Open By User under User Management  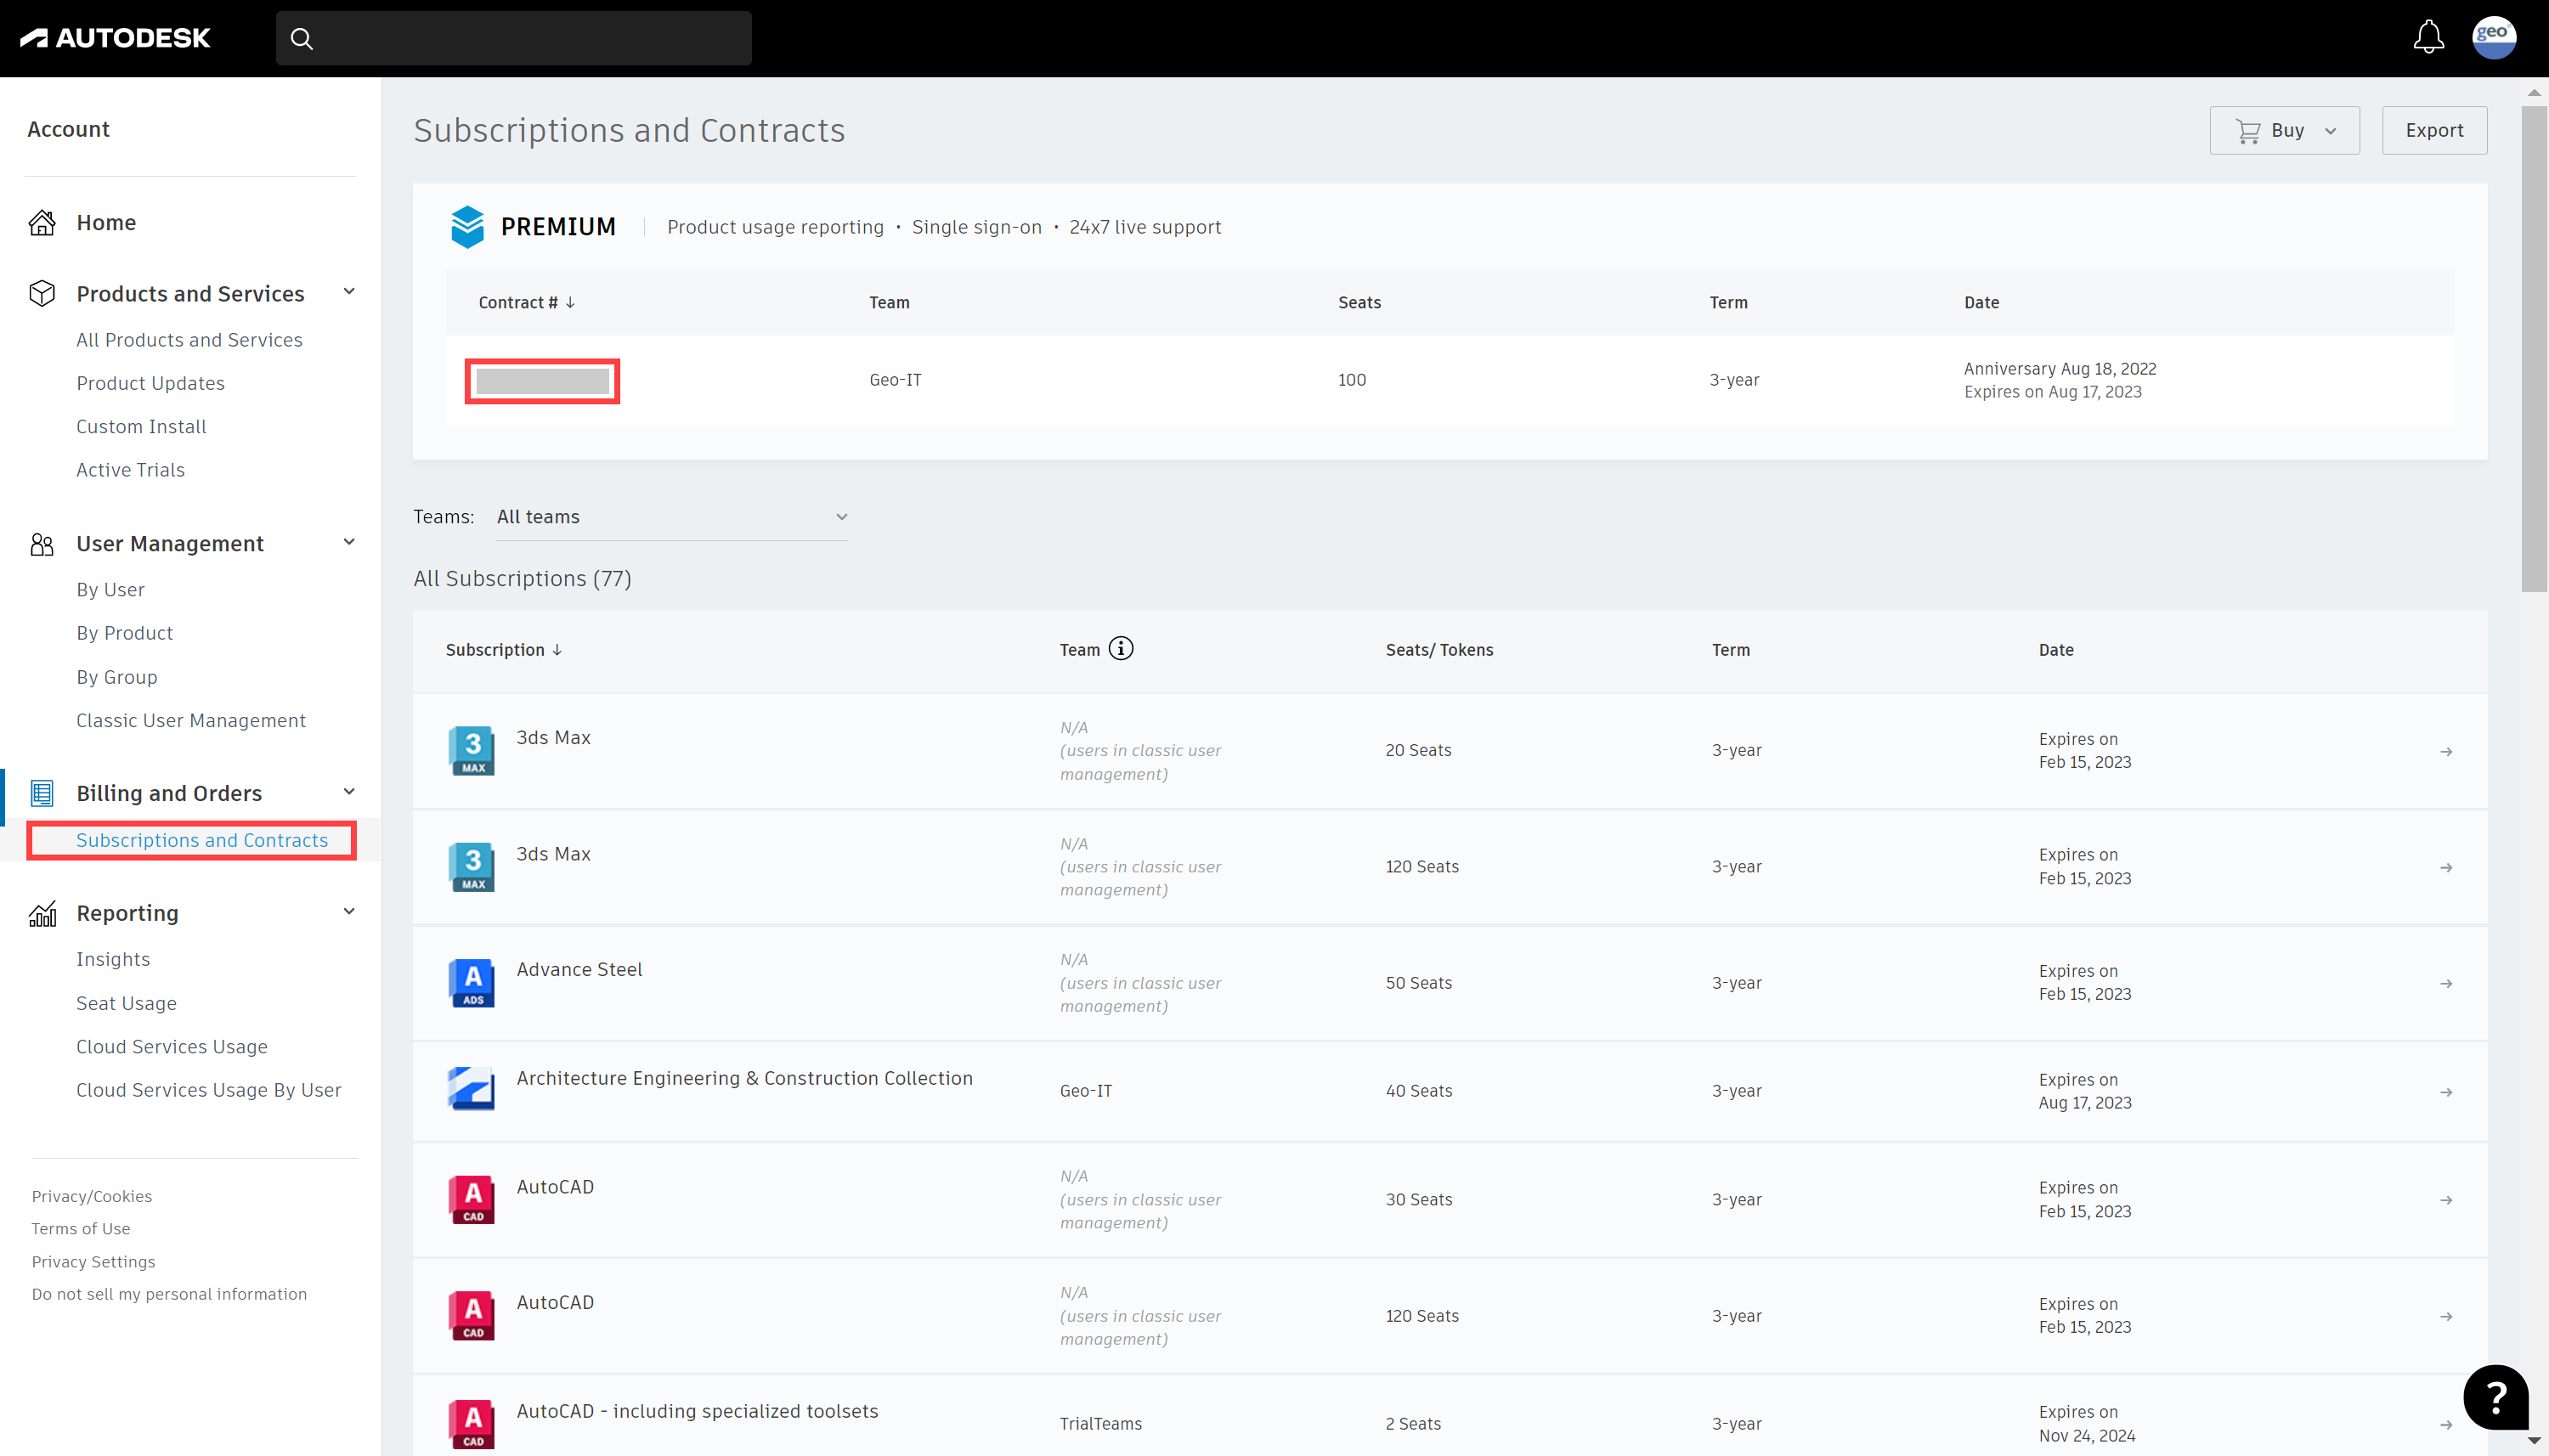tap(110, 590)
